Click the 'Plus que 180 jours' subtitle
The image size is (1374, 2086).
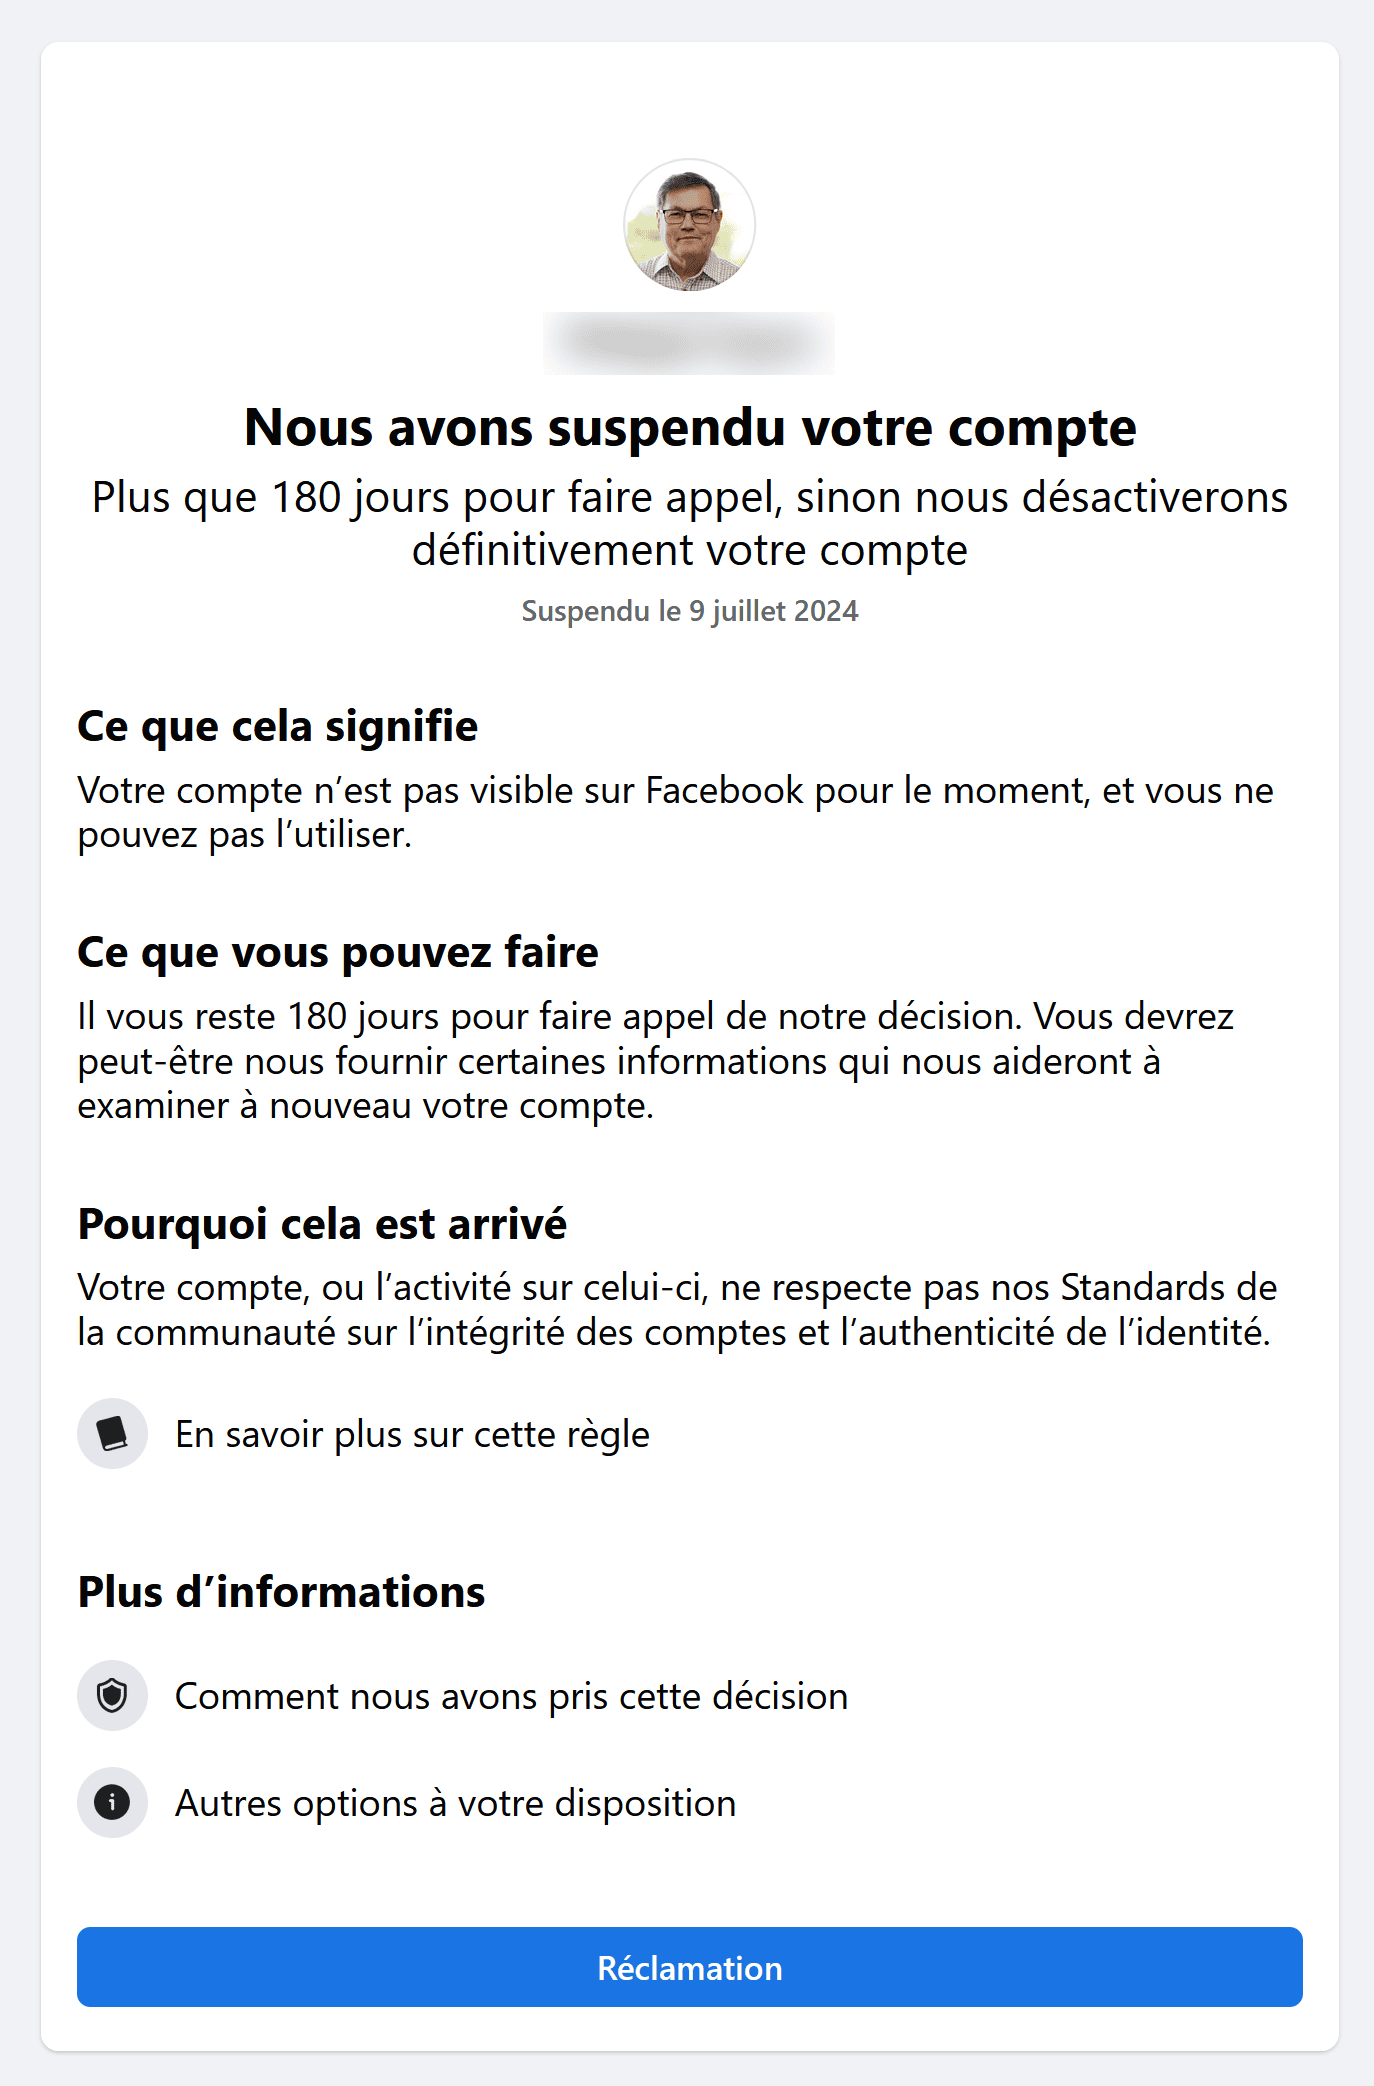tap(690, 523)
